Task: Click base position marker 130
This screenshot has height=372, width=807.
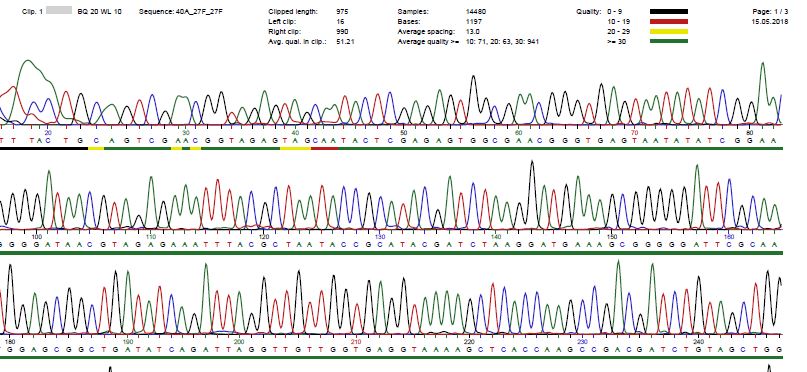Action: pyautogui.click(x=380, y=237)
